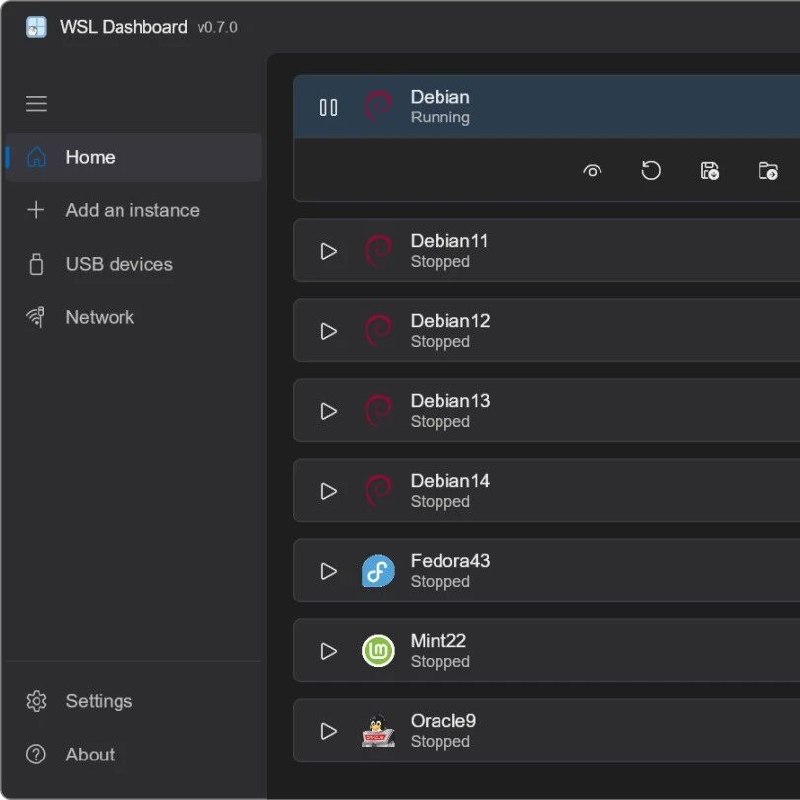Viewport: 800px width, 800px height.
Task: Click the folder arrow icon for Debian
Action: (768, 170)
